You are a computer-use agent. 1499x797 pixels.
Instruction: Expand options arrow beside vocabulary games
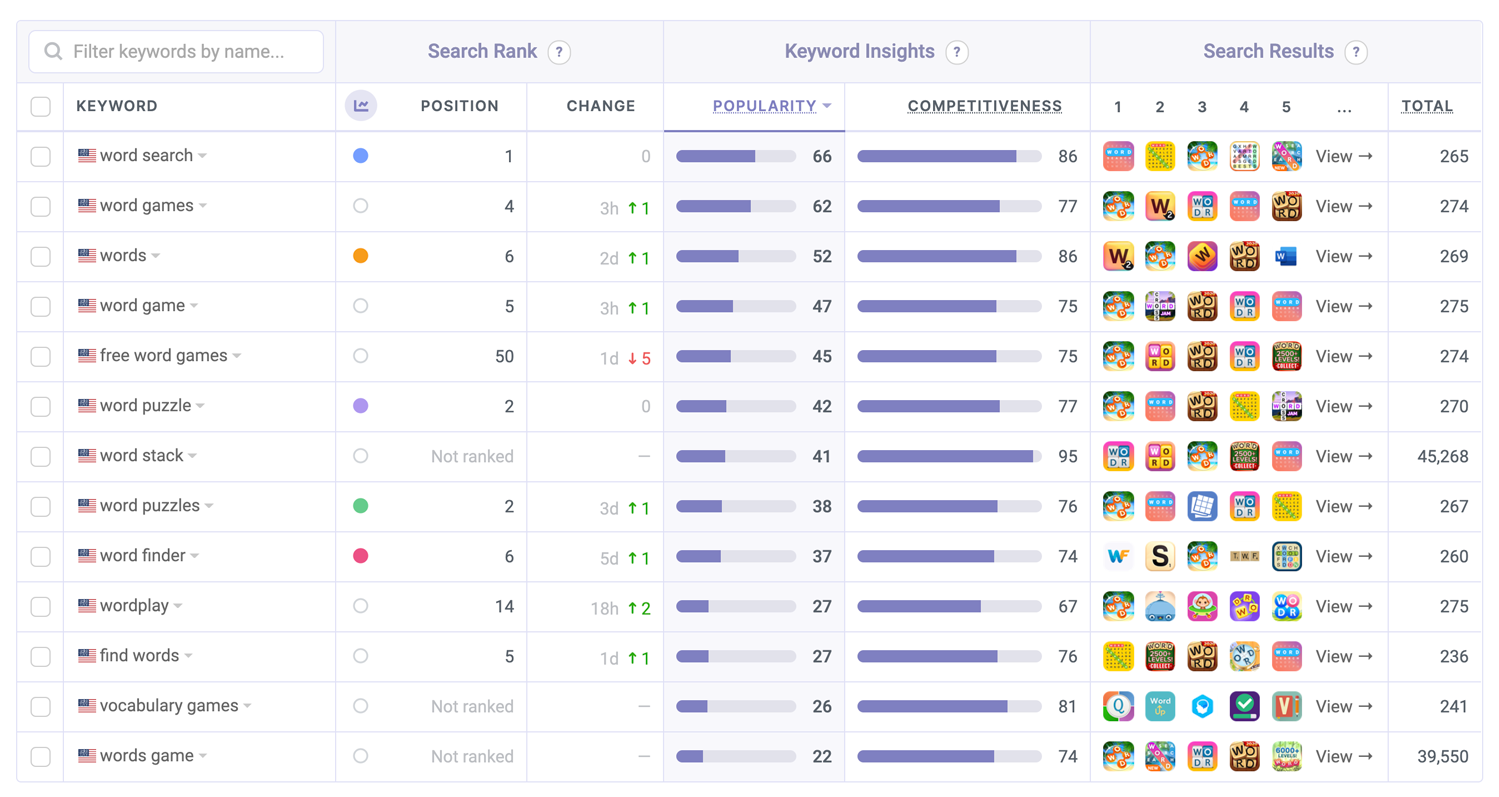tap(247, 707)
